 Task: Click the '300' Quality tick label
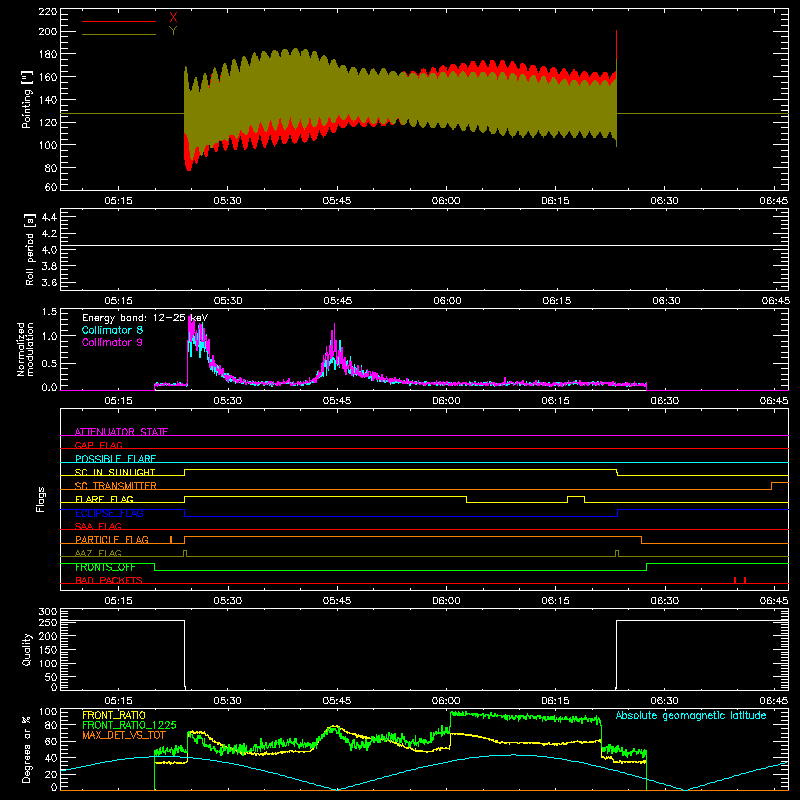coord(48,612)
